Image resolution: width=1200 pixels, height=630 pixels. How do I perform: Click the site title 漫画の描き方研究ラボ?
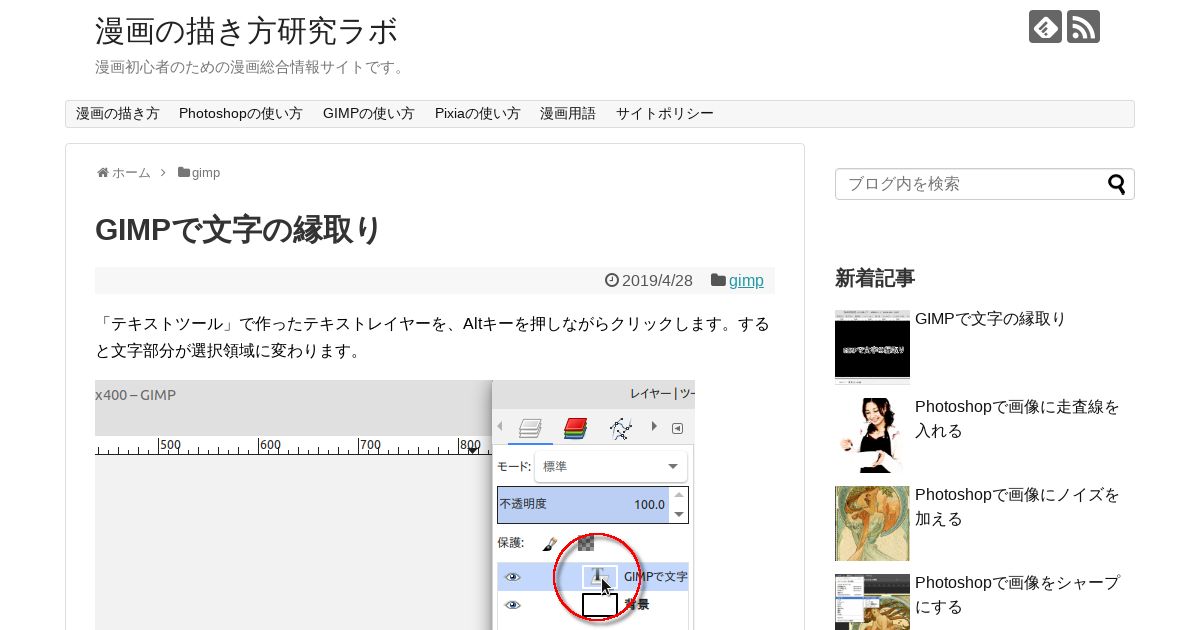(x=247, y=31)
